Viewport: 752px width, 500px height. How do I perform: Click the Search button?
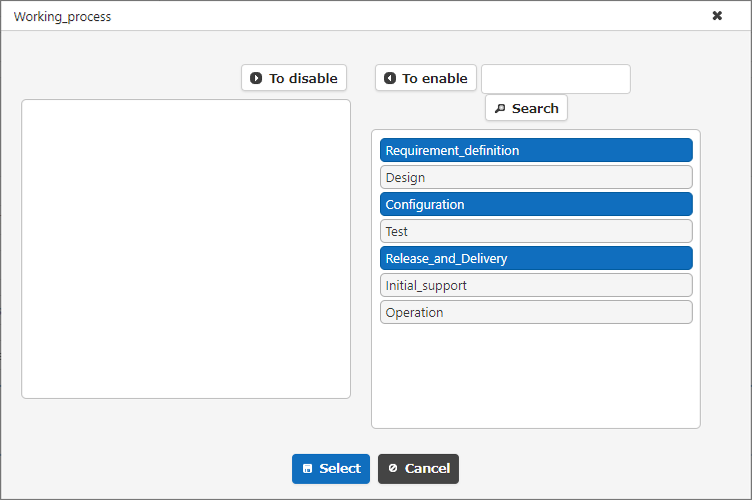[x=527, y=108]
